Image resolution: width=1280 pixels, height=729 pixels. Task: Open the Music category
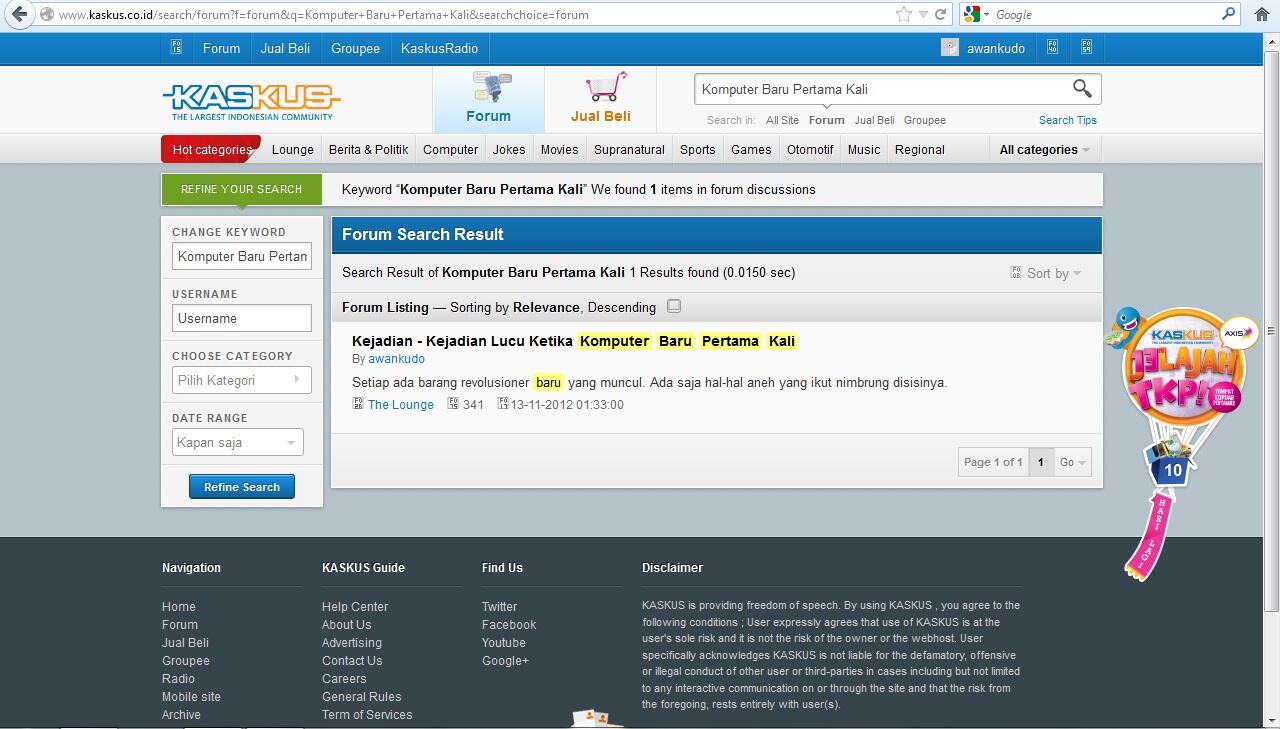(x=864, y=150)
